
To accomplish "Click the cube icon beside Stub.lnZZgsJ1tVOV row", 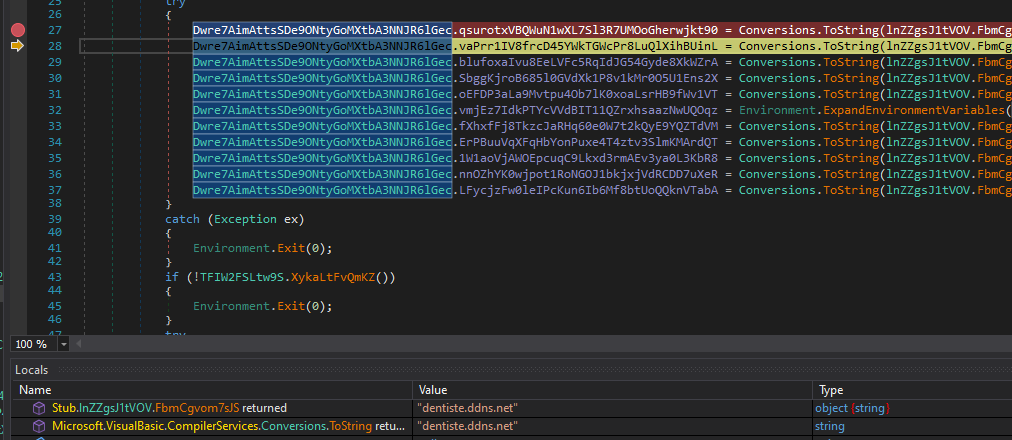I will (x=39, y=408).
